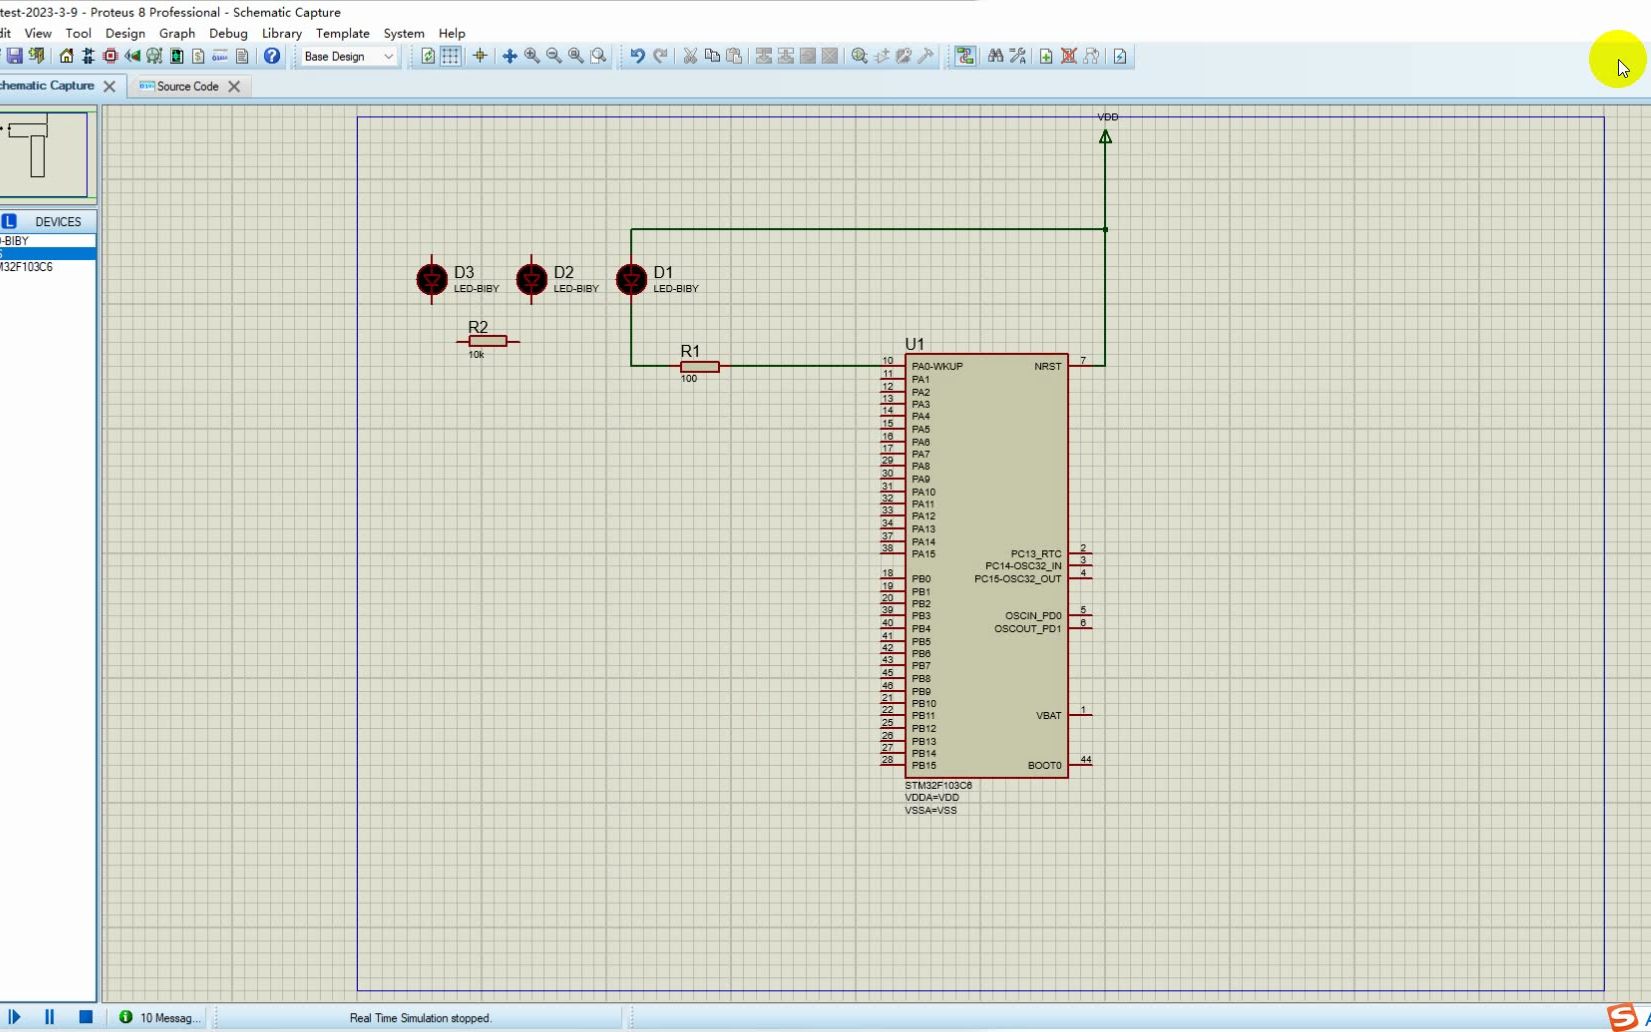Open the Debug menu

pyautogui.click(x=228, y=33)
